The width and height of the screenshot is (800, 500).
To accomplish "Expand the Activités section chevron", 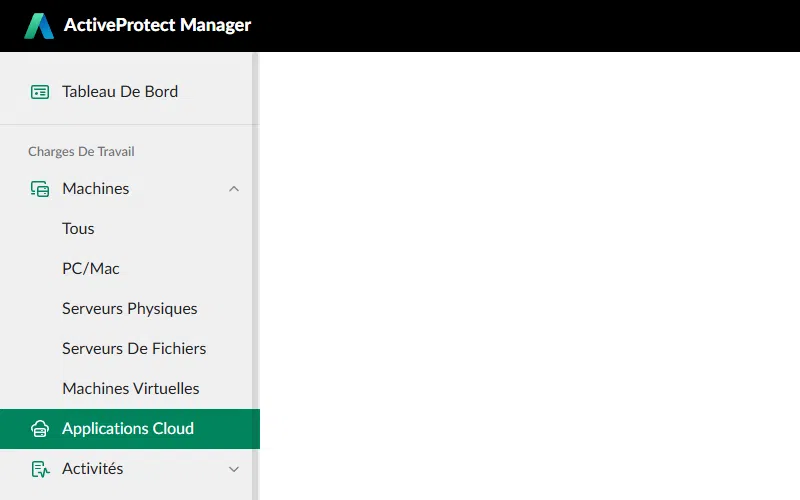I will (x=234, y=469).
